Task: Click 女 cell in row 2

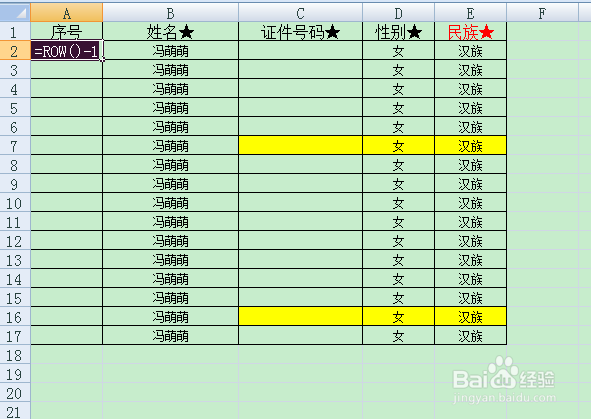Action: 398,50
